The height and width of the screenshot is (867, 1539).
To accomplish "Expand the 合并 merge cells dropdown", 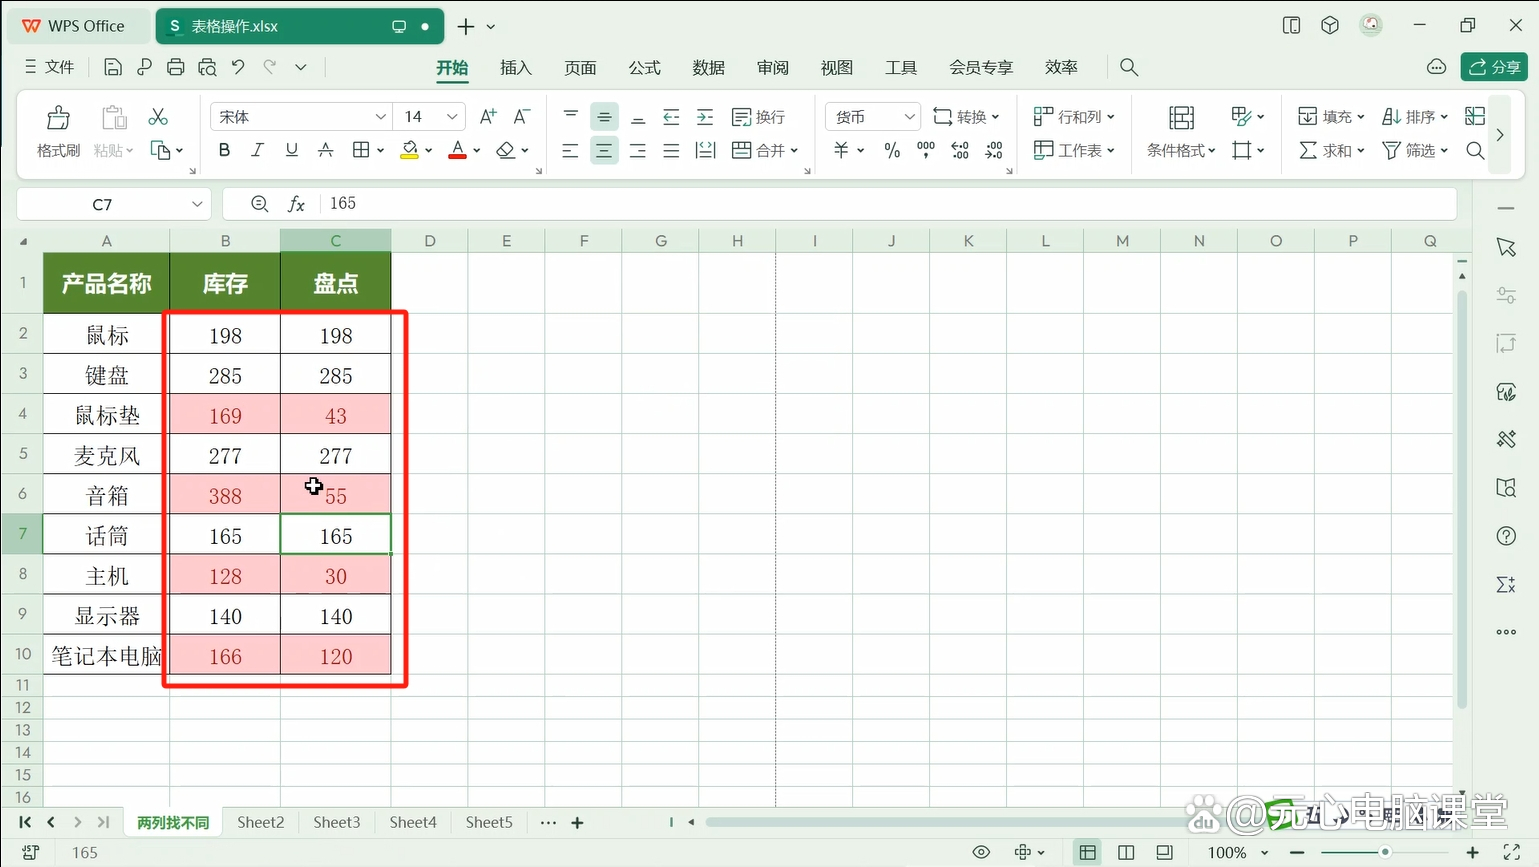I will pyautogui.click(x=794, y=150).
